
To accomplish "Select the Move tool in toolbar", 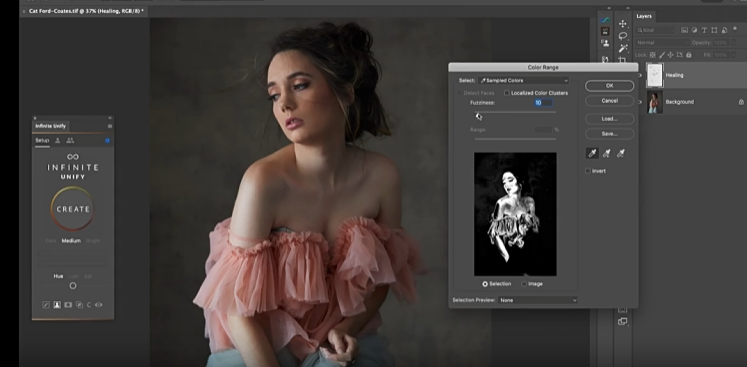I will [x=622, y=24].
